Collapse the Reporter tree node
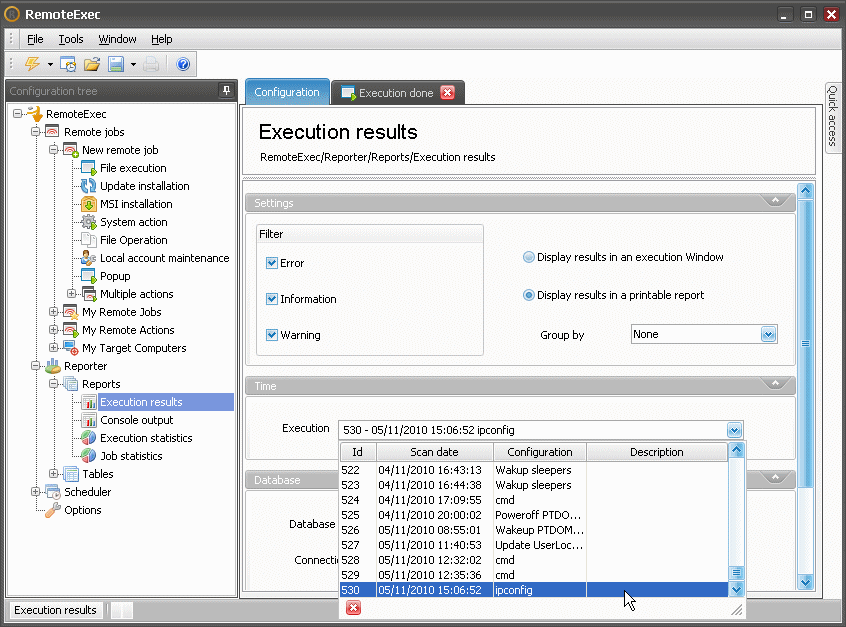846x627 pixels. 36,366
